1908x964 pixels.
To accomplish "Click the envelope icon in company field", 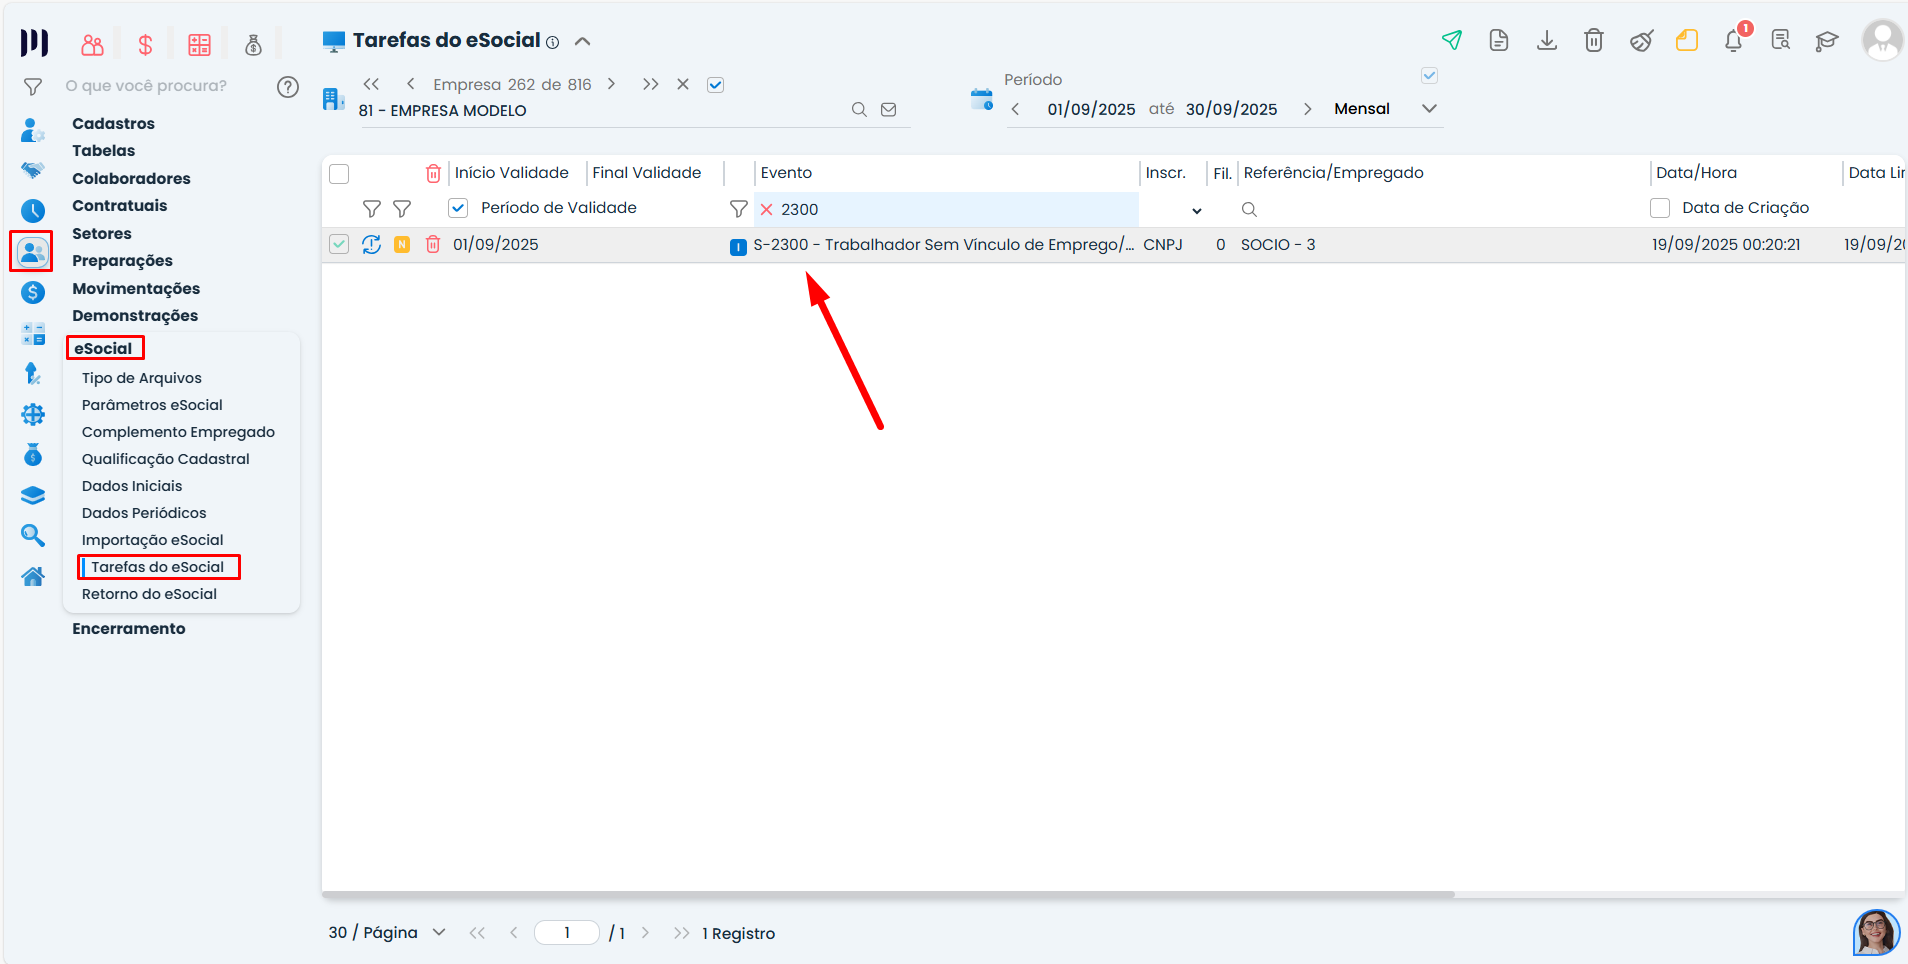I will pos(888,110).
